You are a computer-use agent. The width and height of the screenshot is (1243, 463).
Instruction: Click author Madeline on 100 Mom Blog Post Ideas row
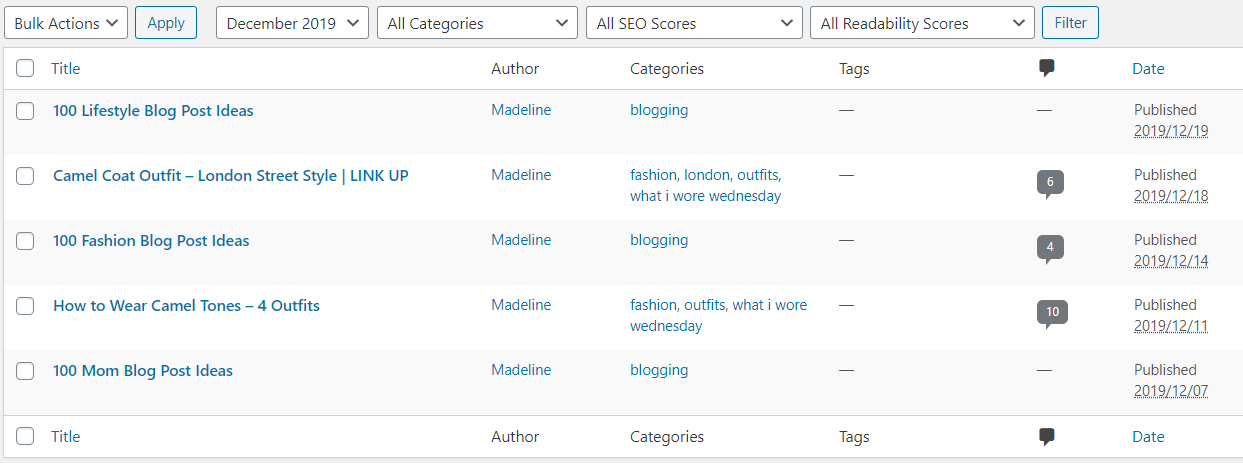tap(521, 370)
